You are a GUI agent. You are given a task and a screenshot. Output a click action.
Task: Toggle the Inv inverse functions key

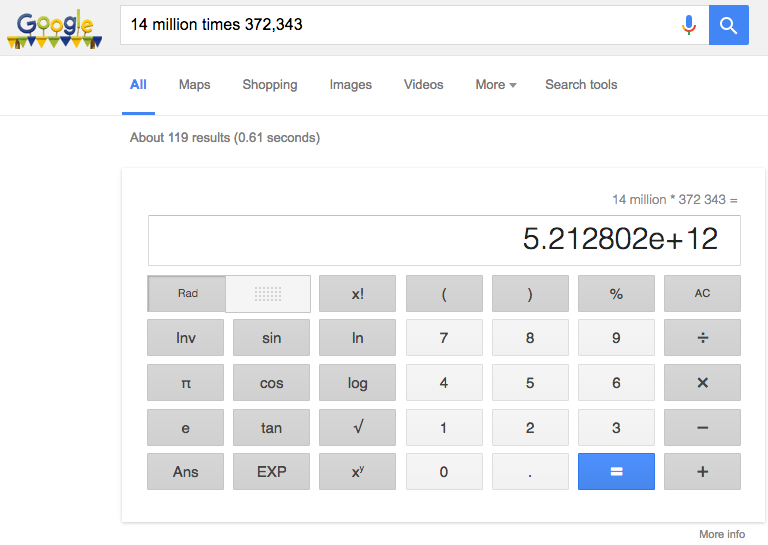pos(186,338)
